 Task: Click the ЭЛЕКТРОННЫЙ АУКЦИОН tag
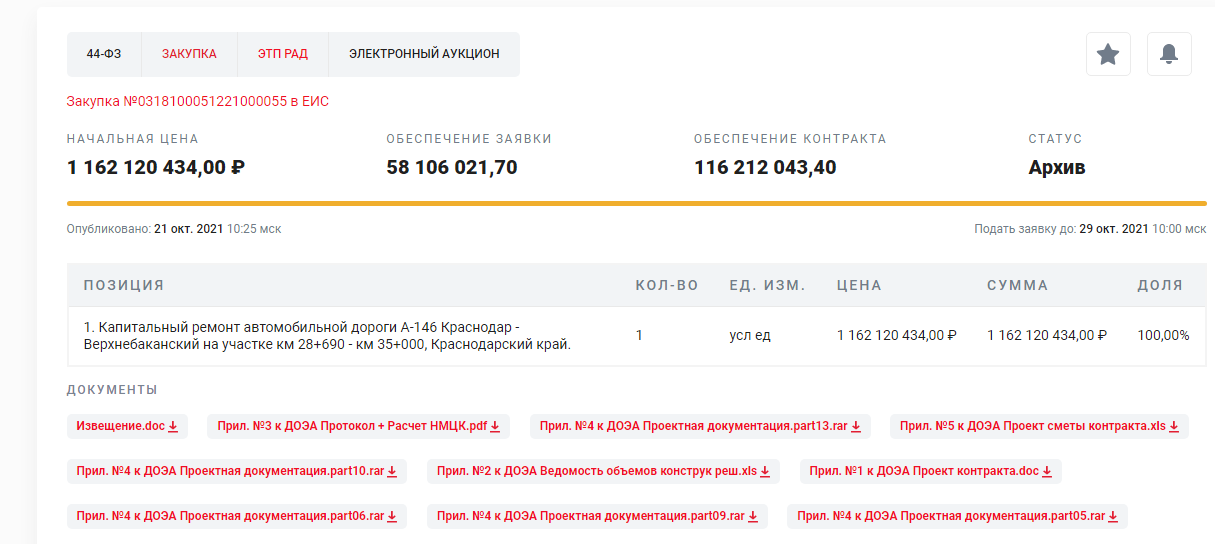point(424,54)
